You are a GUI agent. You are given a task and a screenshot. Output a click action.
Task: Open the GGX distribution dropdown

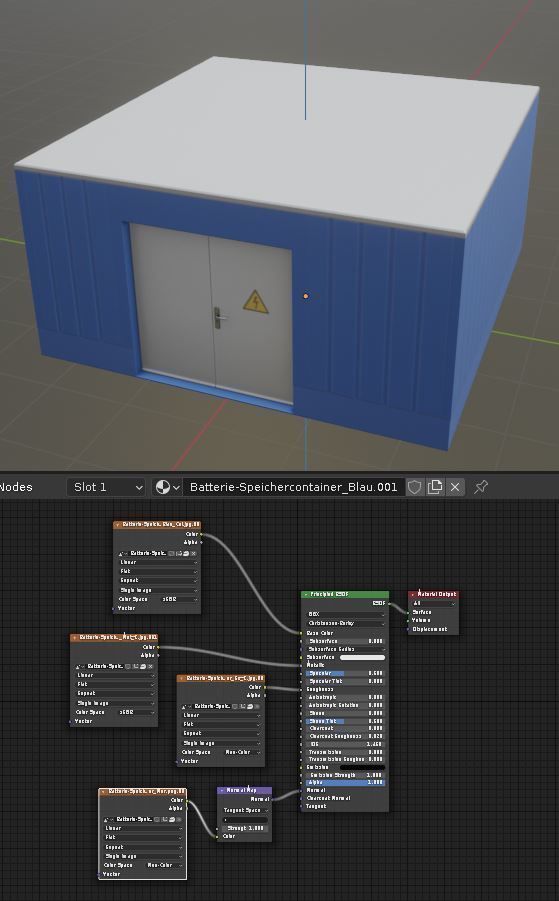(345, 614)
